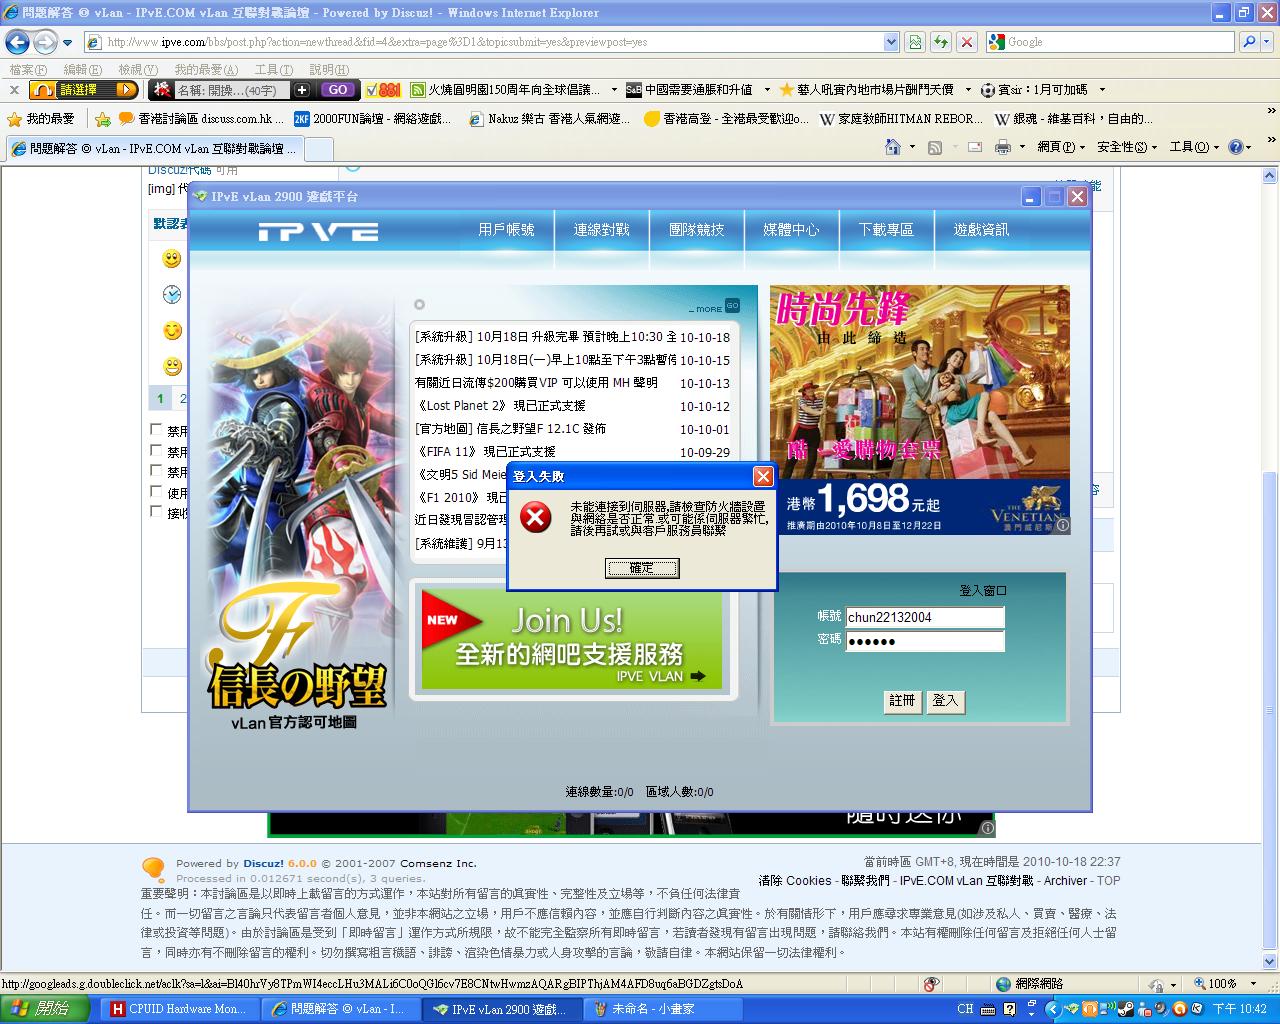Image resolution: width=1280 pixels, height=1024 pixels.
Task: Click the Print icon in command bar
Action: 1003,147
